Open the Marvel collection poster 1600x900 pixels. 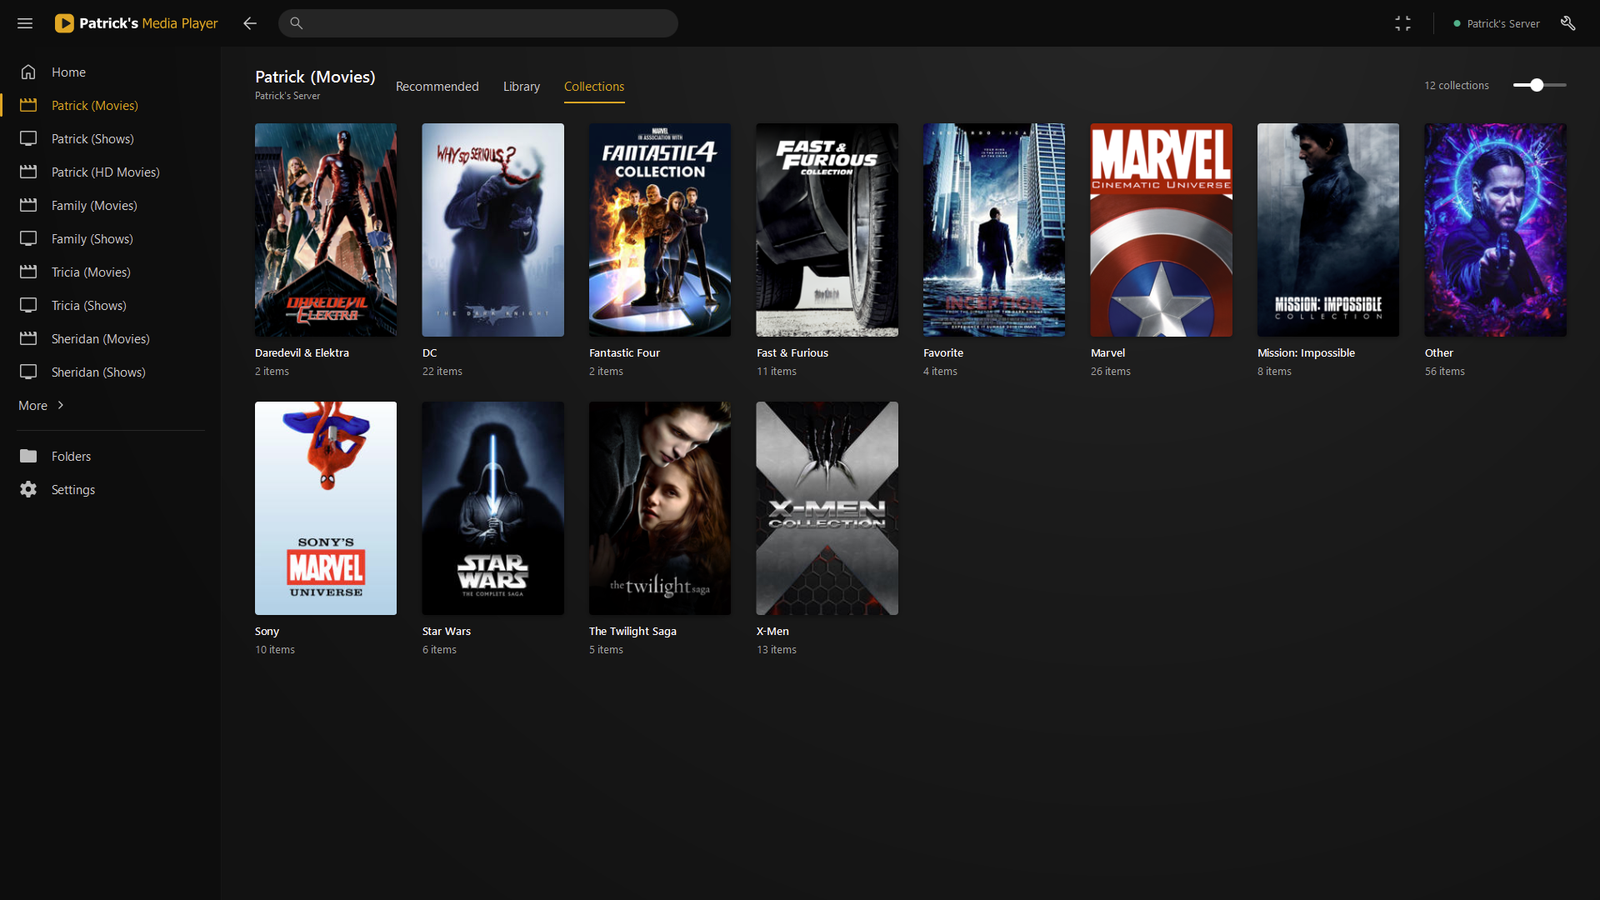coord(1161,230)
